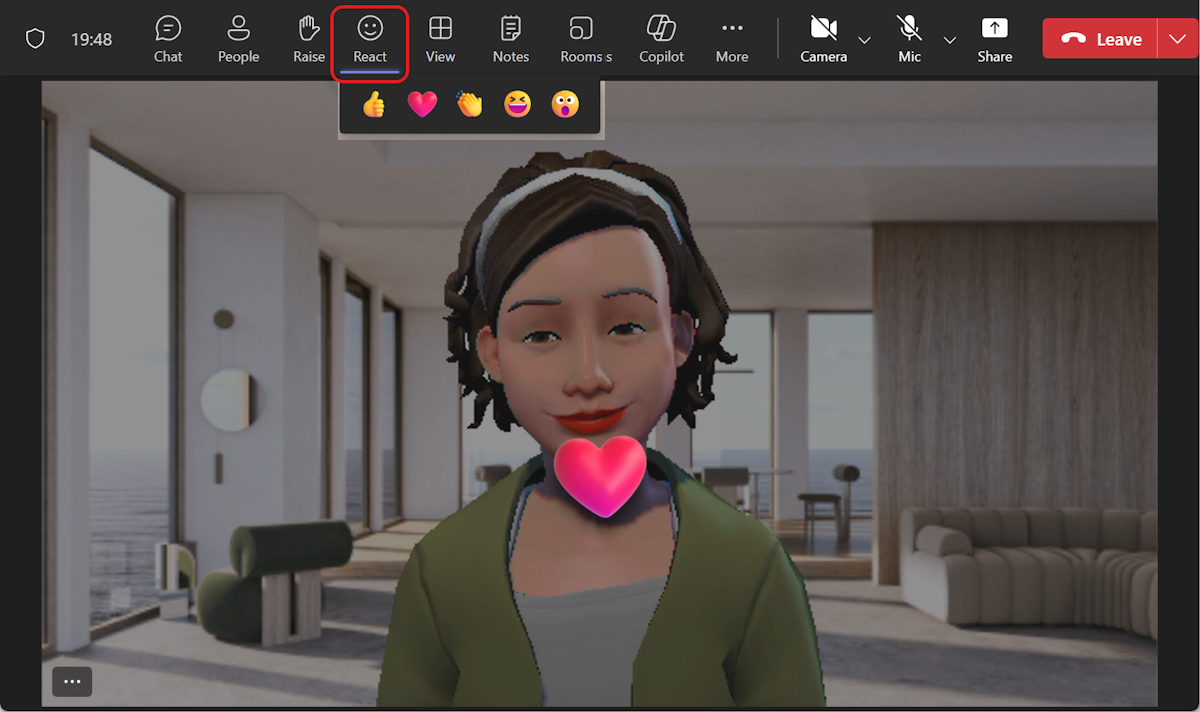The image size is (1200, 712).
Task: Send the laughing reaction
Action: pyautogui.click(x=517, y=103)
